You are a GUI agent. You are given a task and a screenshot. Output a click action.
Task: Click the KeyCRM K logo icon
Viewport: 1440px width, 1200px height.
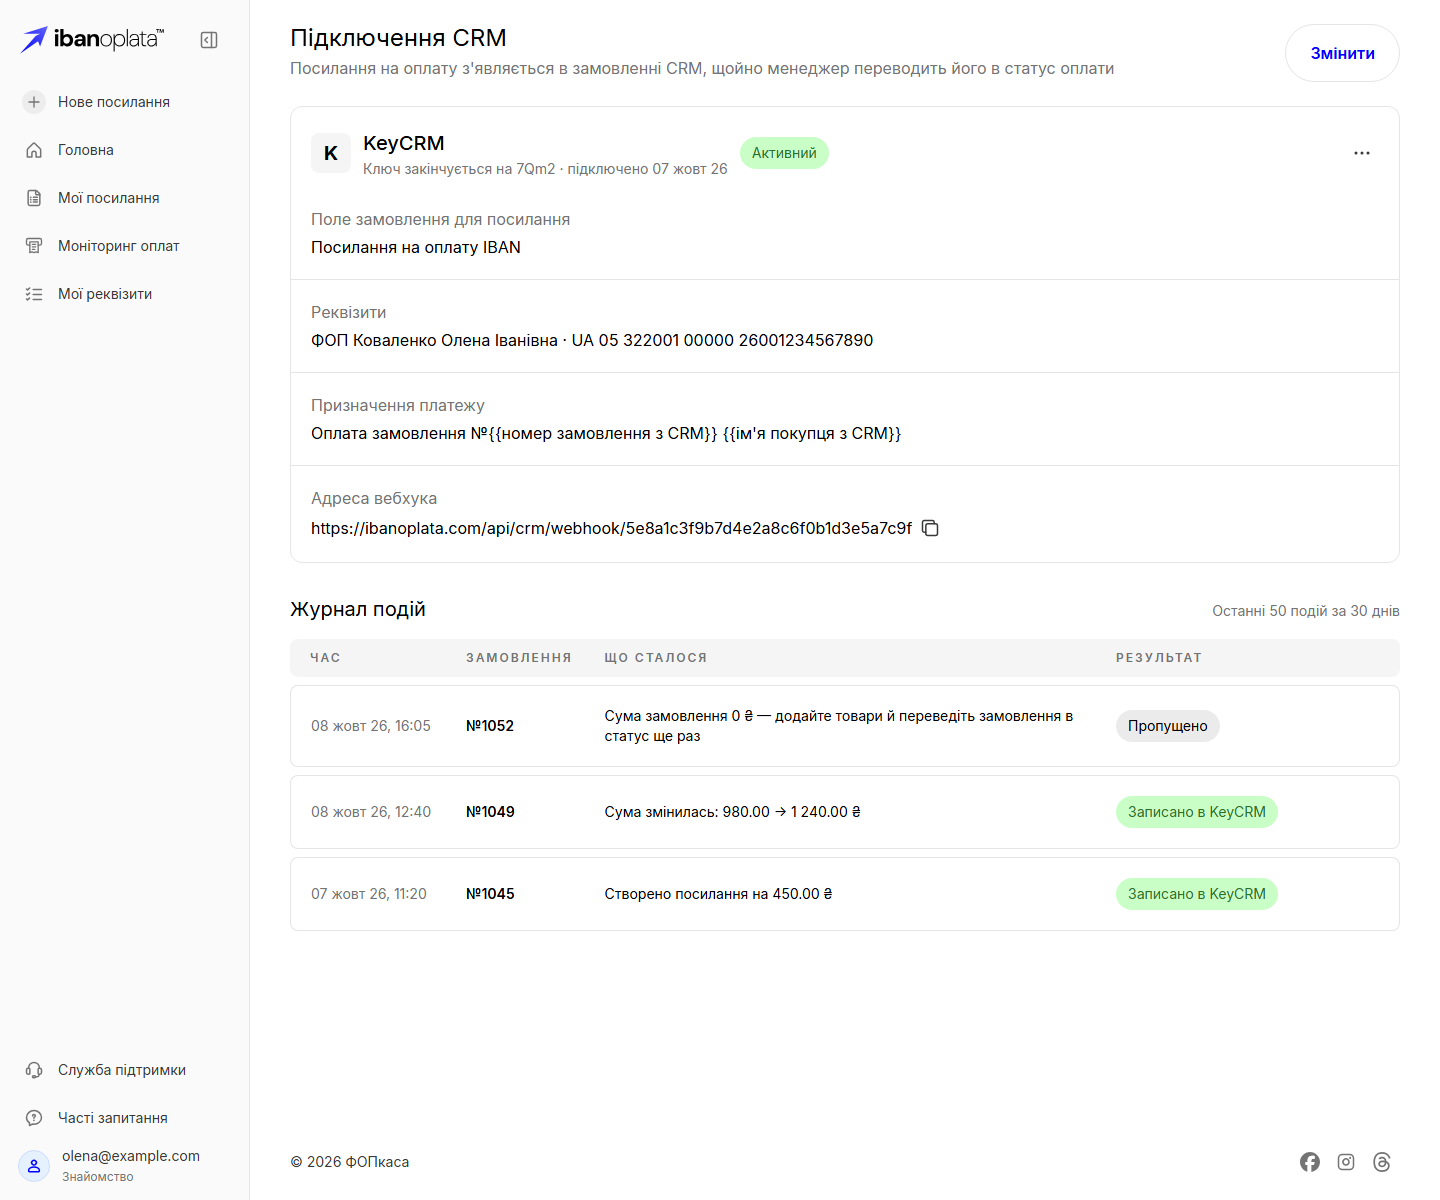(331, 153)
